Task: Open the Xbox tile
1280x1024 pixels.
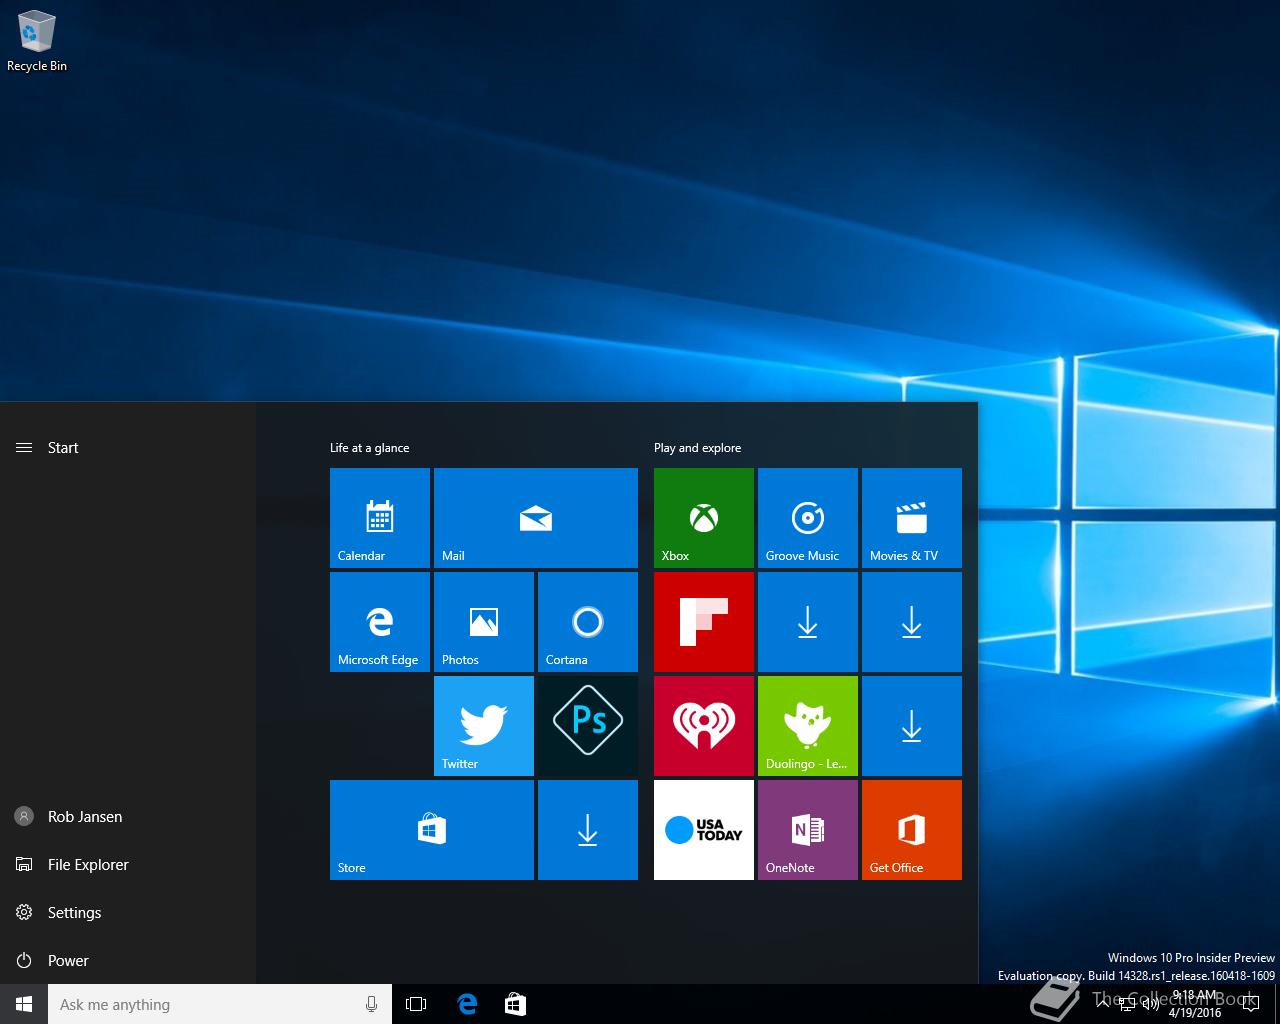Action: (x=704, y=518)
